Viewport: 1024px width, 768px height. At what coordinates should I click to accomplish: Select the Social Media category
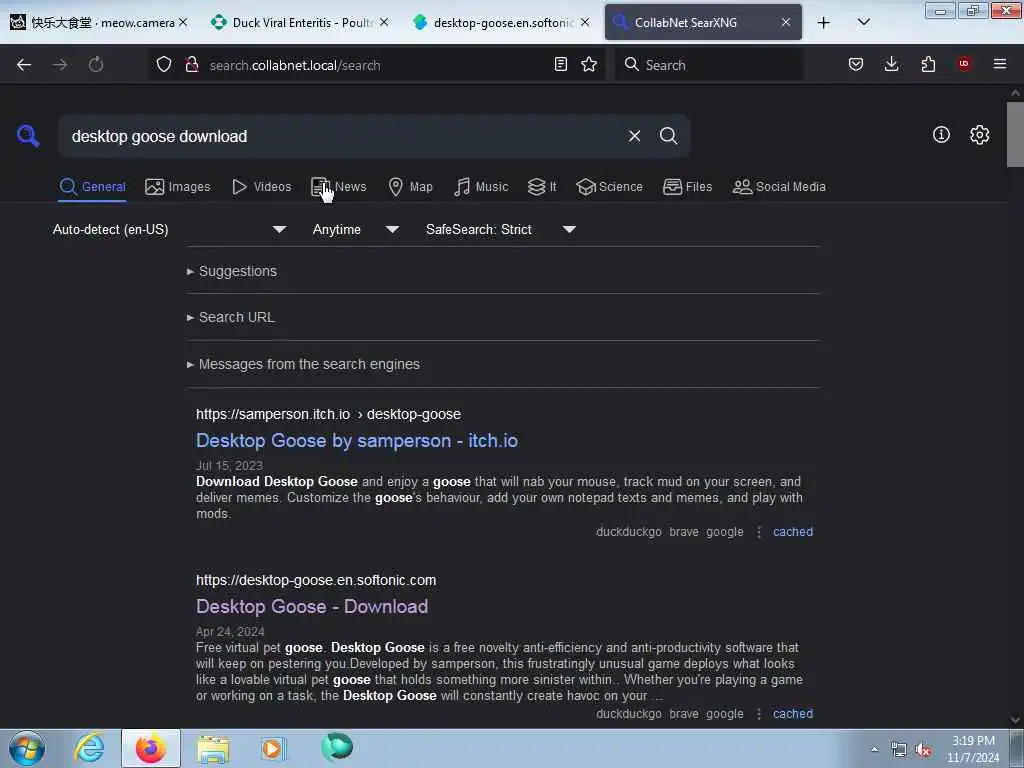[x=779, y=187]
